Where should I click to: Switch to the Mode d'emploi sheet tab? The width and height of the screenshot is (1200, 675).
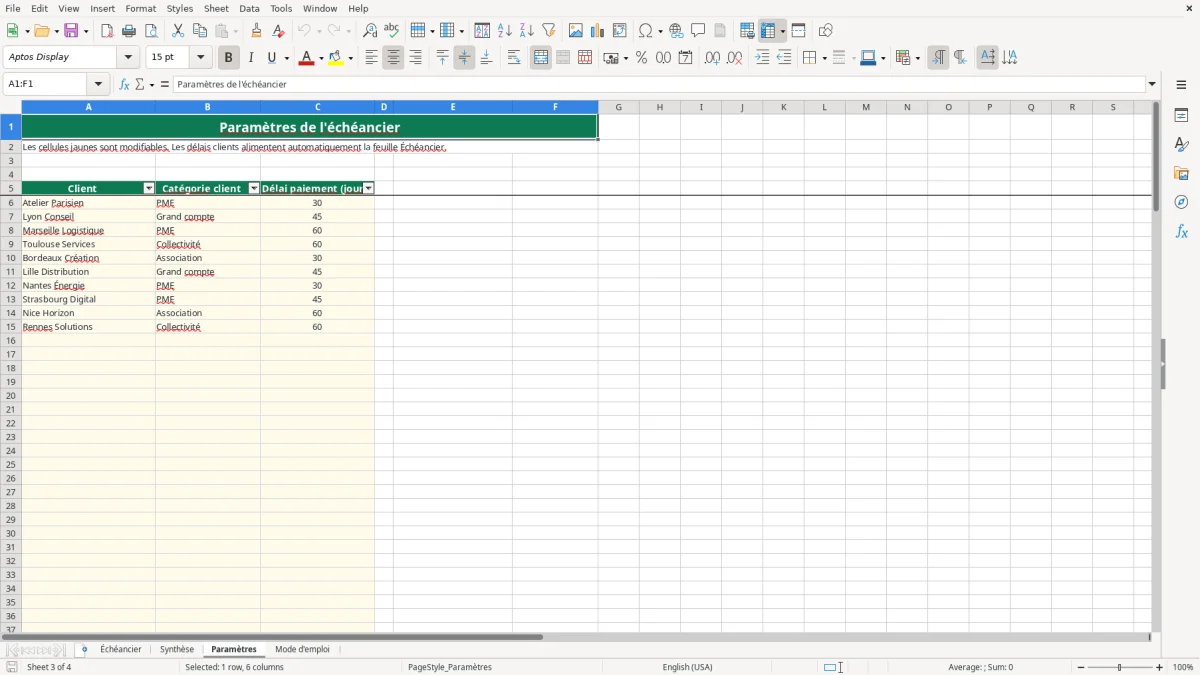[x=302, y=649]
